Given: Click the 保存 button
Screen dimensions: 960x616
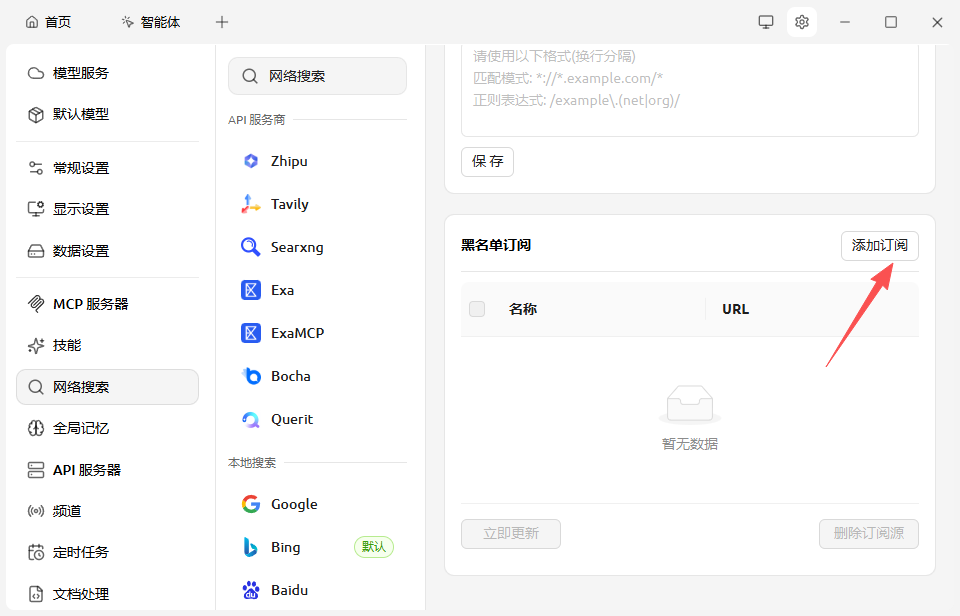Looking at the screenshot, I should 487,162.
